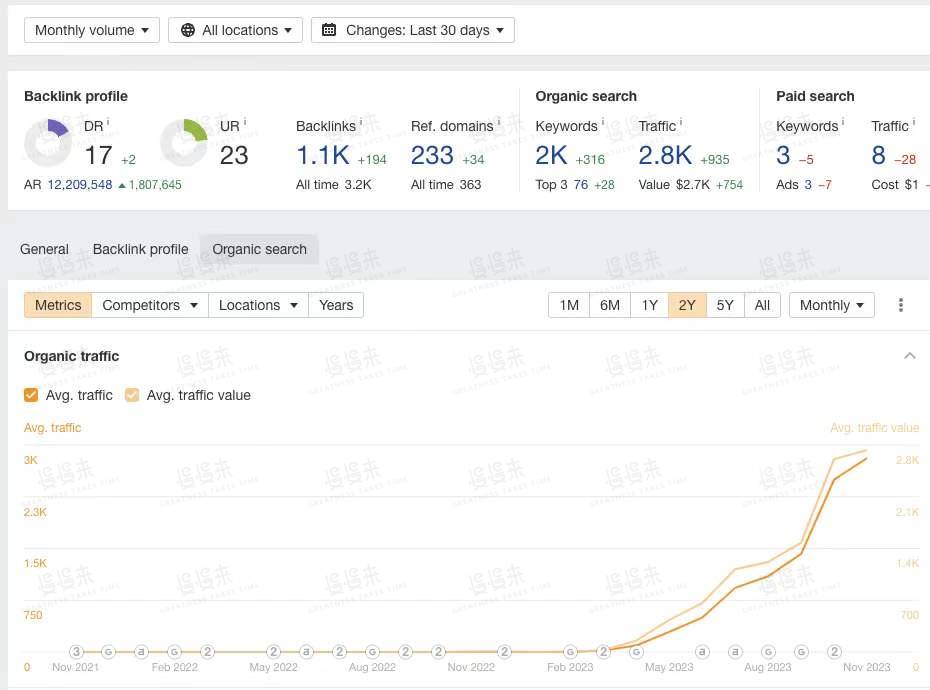Image resolution: width=930 pixels, height=690 pixels.
Task: Click the globe icon in All locations filter
Action: [x=188, y=30]
